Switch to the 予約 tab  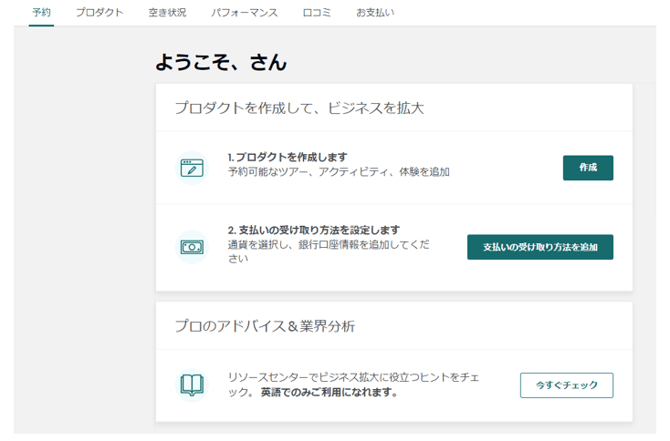tap(41, 13)
